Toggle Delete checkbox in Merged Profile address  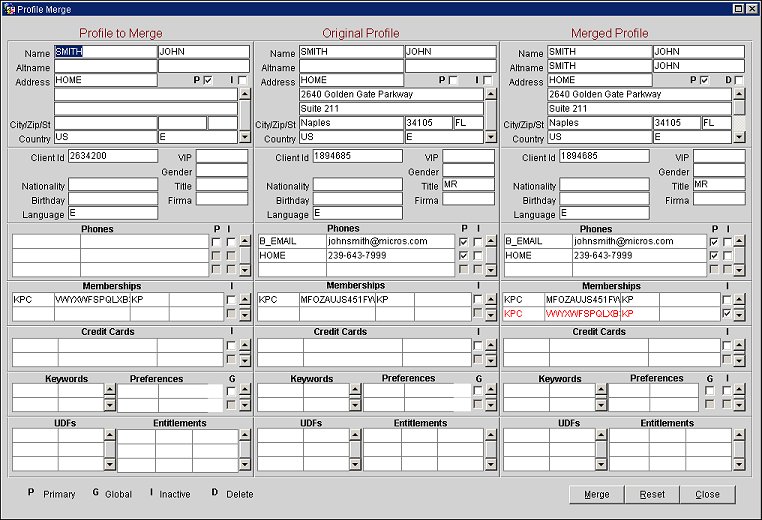pos(739,80)
